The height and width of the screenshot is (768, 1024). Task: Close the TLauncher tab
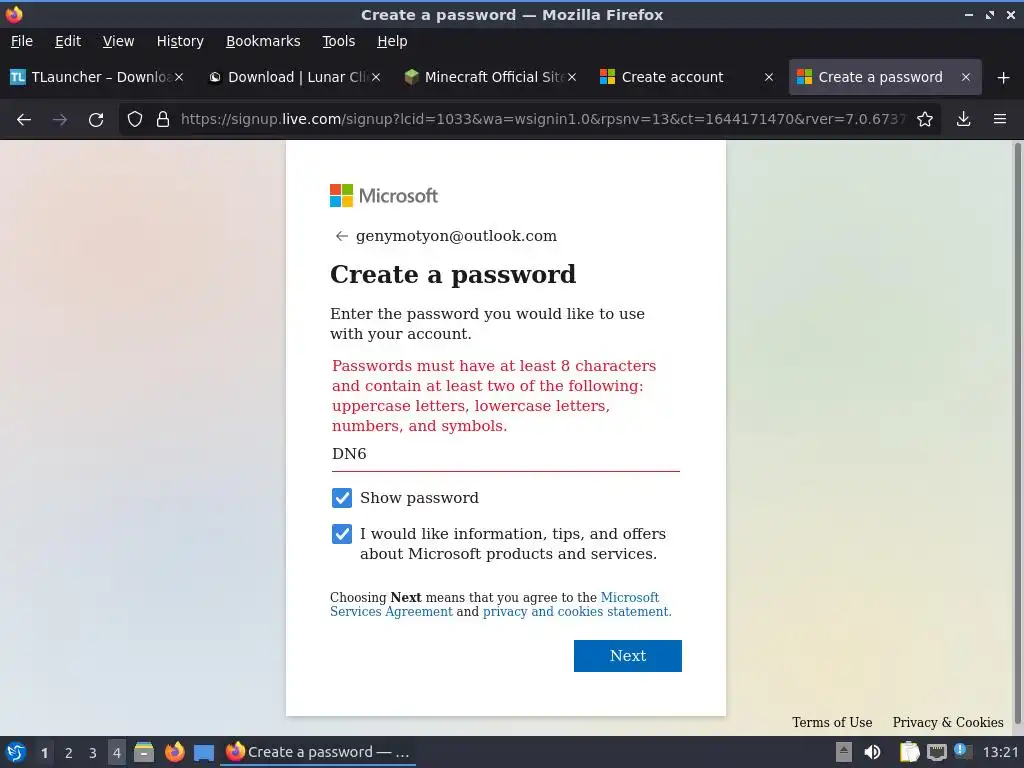pos(179,78)
